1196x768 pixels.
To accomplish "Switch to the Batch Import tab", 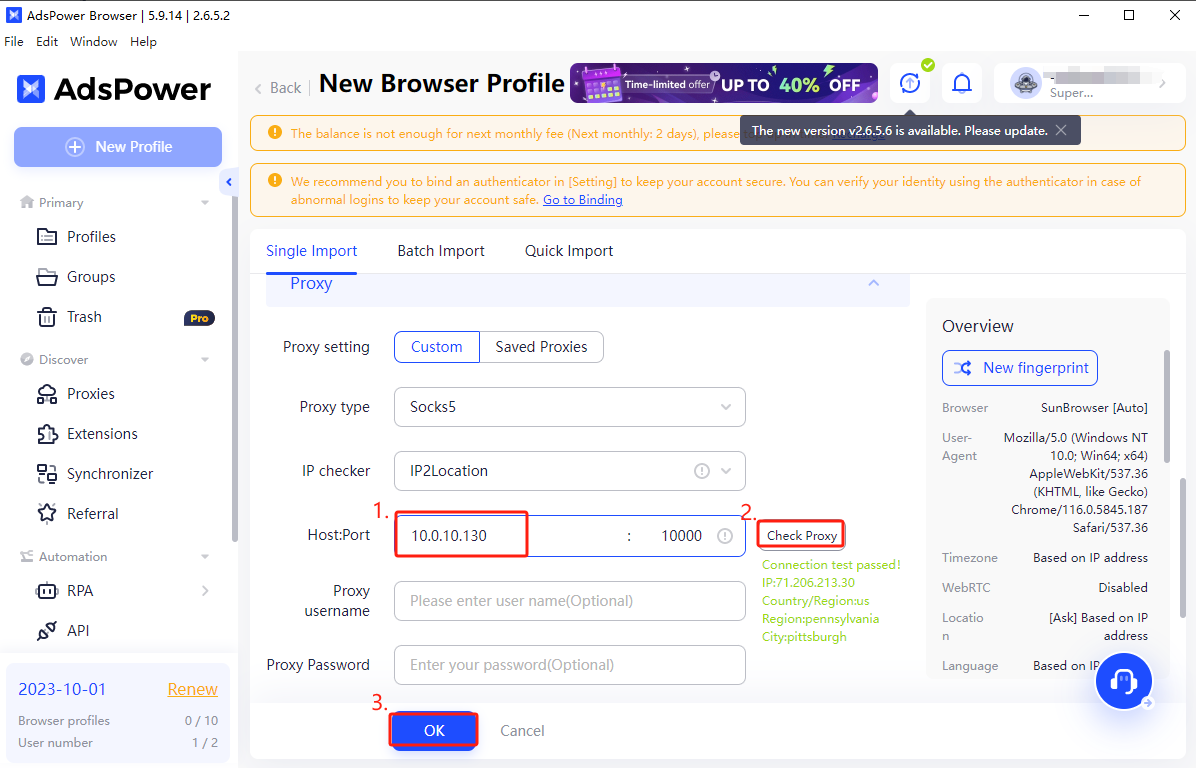I will pos(441,251).
